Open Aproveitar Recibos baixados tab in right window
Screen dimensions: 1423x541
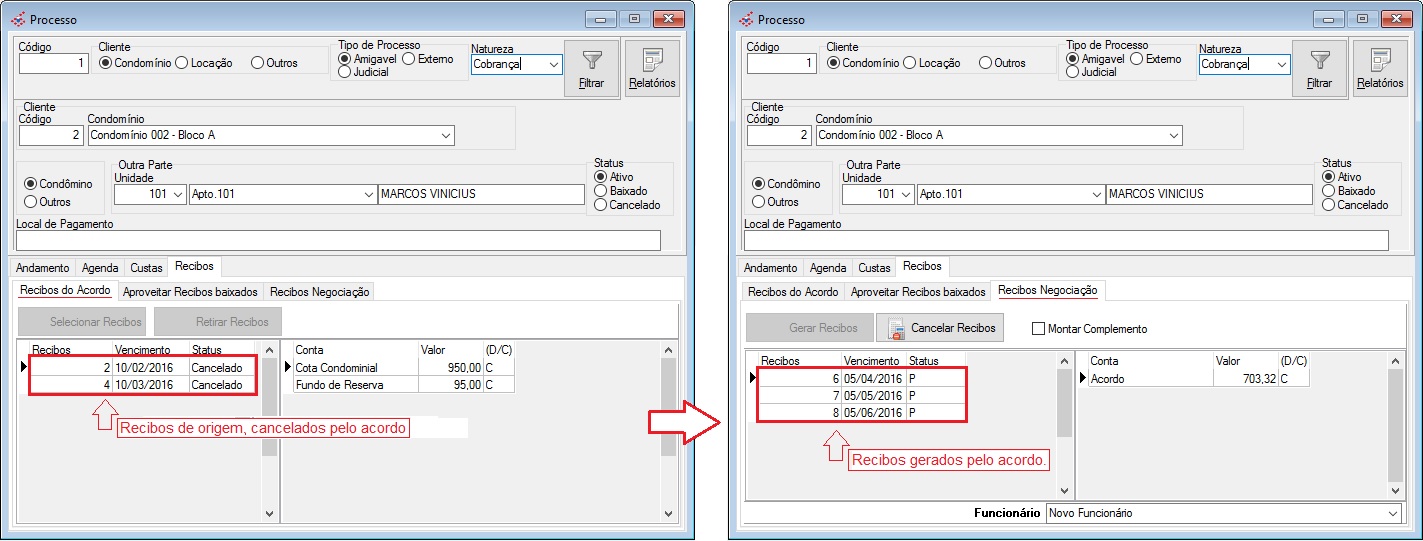[x=918, y=292]
